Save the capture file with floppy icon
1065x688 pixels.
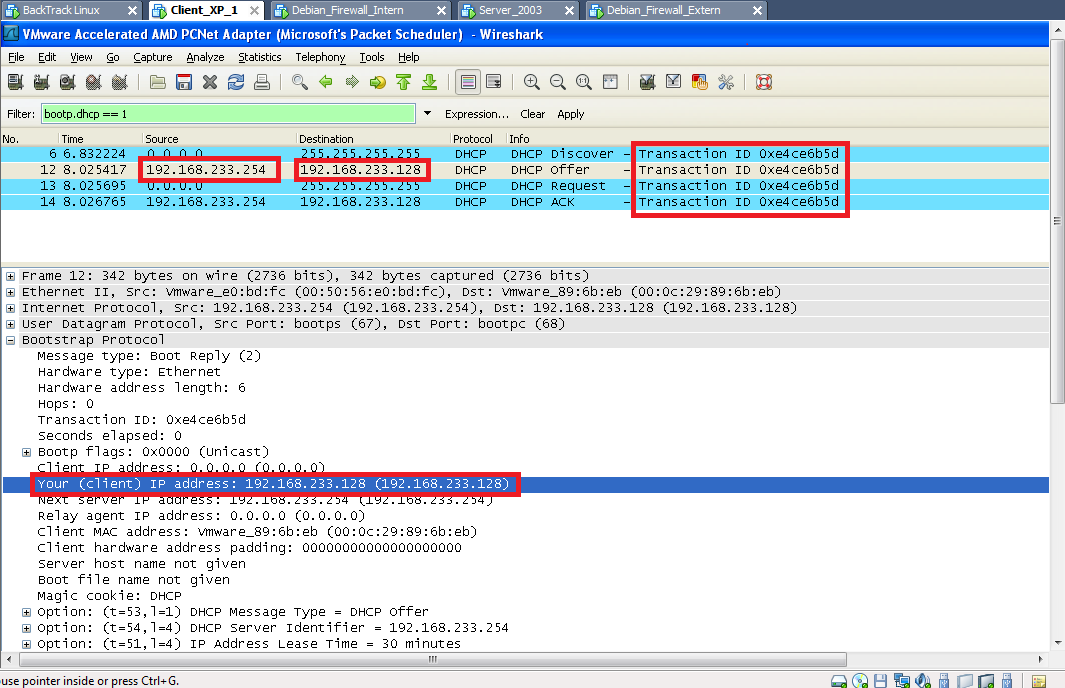click(183, 82)
